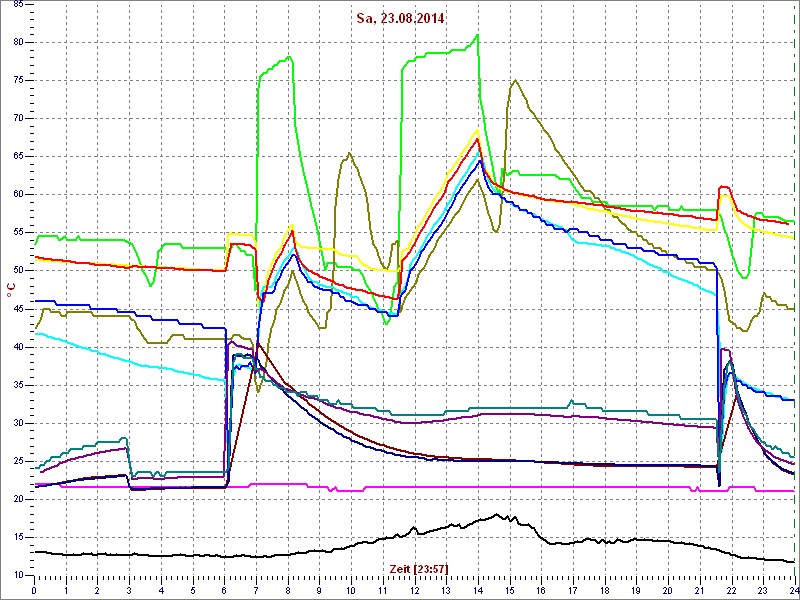This screenshot has width=800, height=600.
Task: Click hour 21 on the time axis
Action: (700, 590)
